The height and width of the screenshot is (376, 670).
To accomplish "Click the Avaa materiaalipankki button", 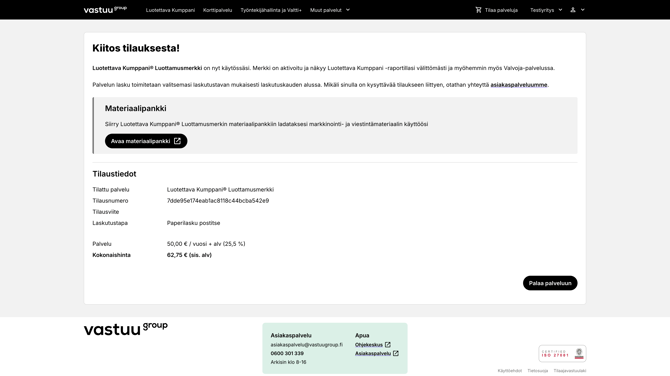I will pos(146,141).
